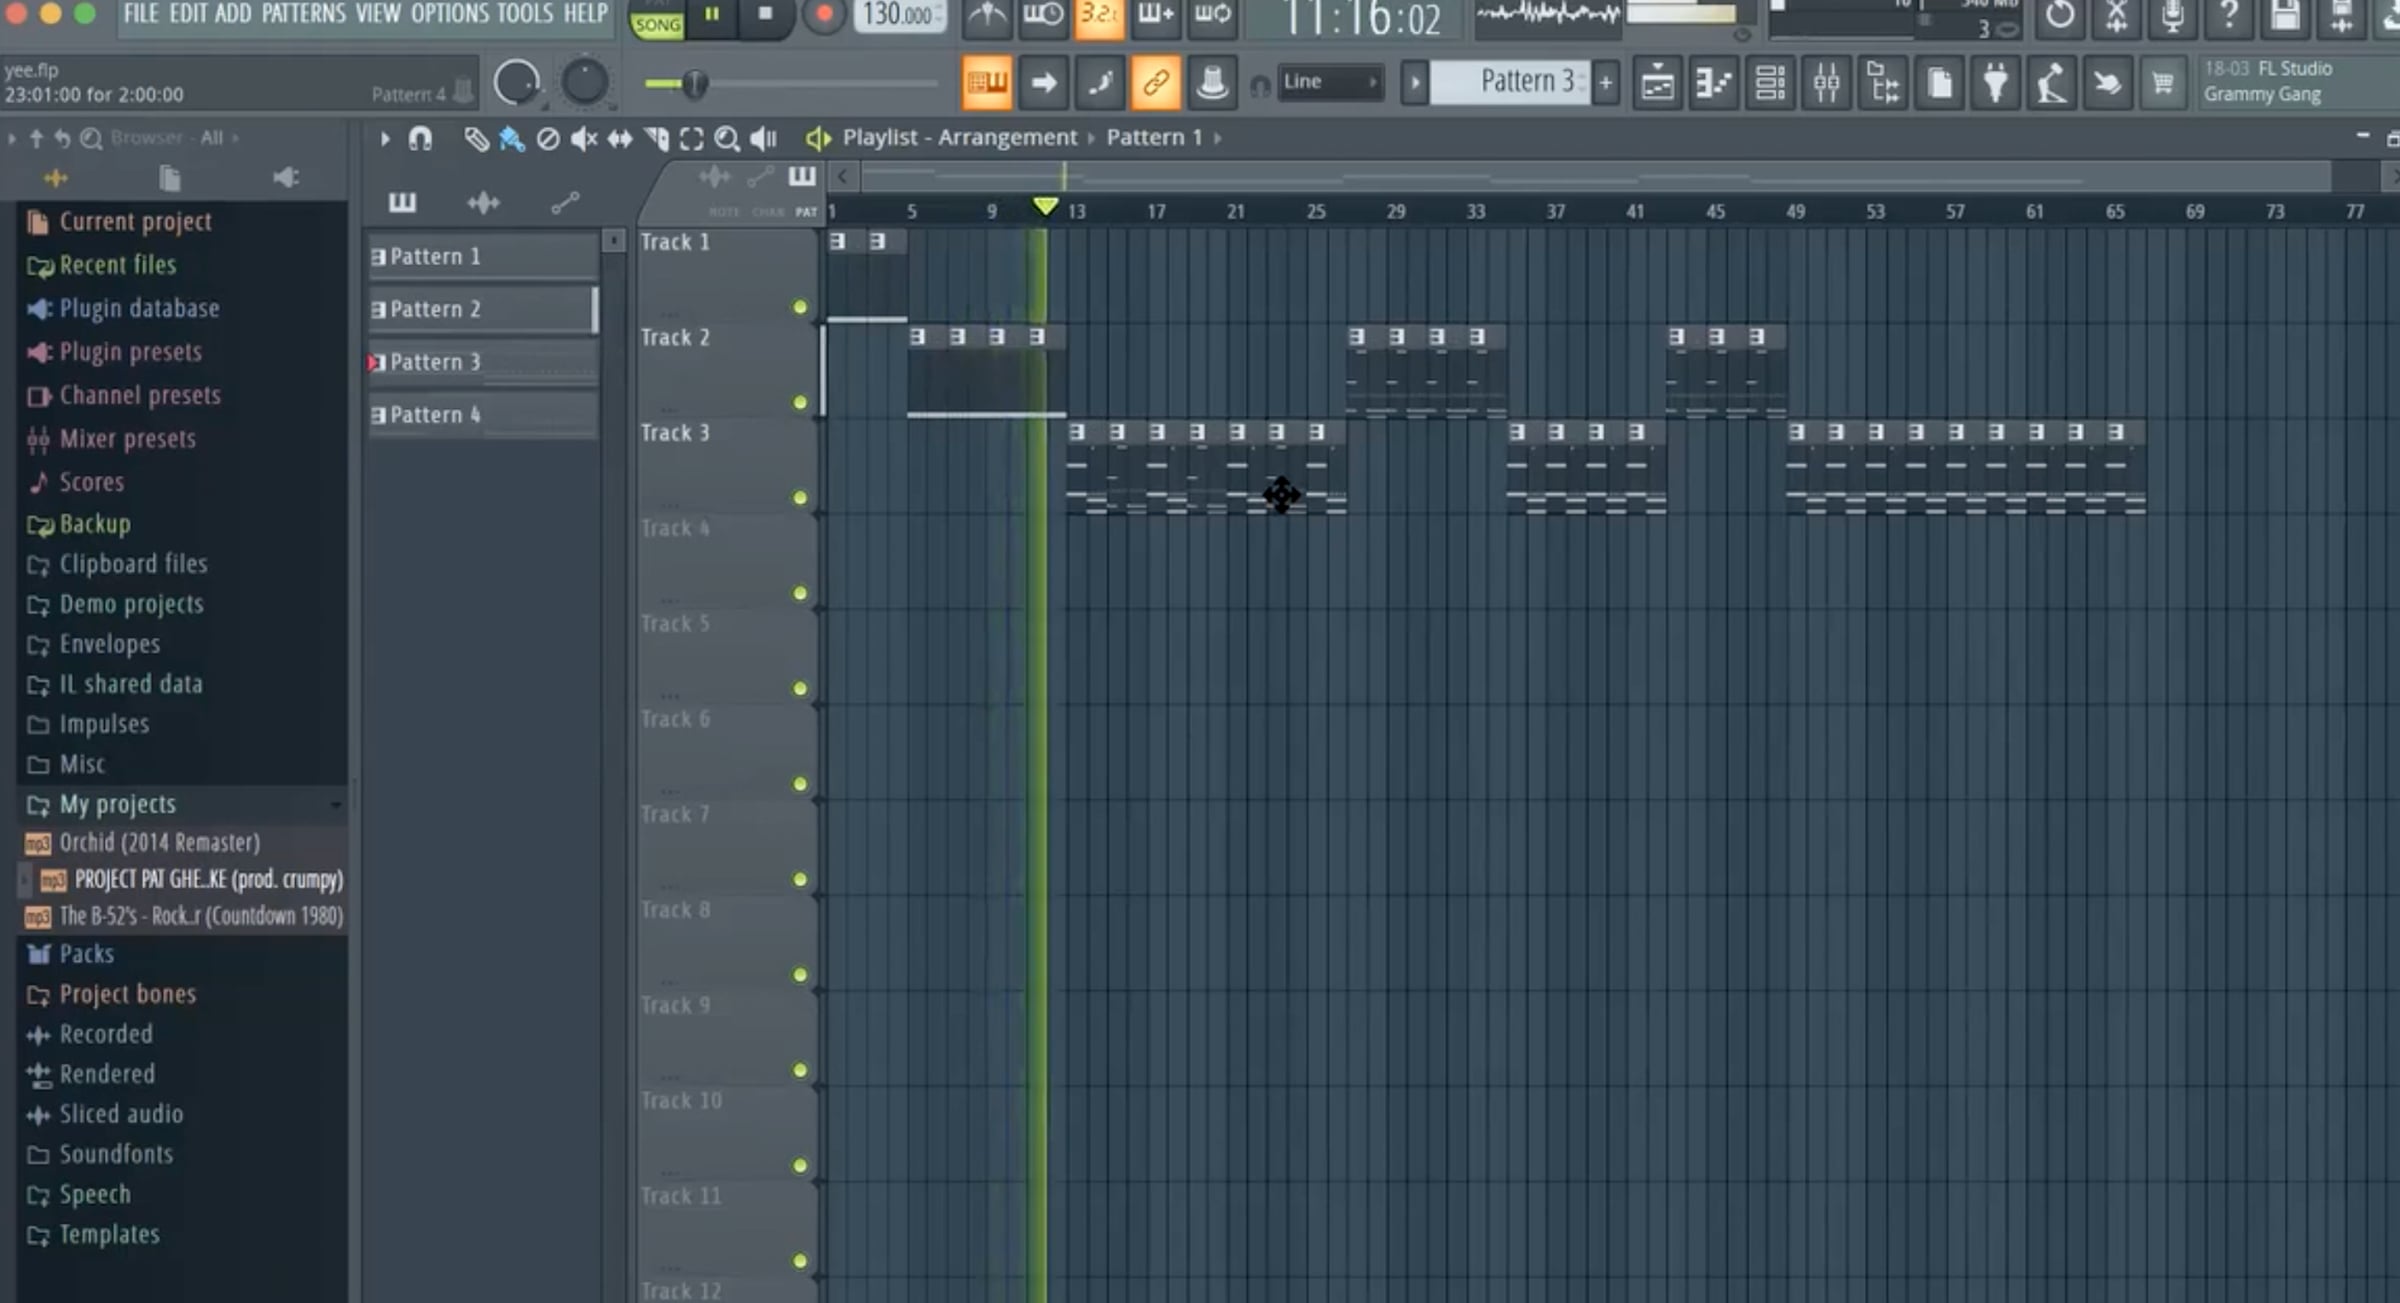Select the Draw pencil tool in the Playlist

click(476, 139)
